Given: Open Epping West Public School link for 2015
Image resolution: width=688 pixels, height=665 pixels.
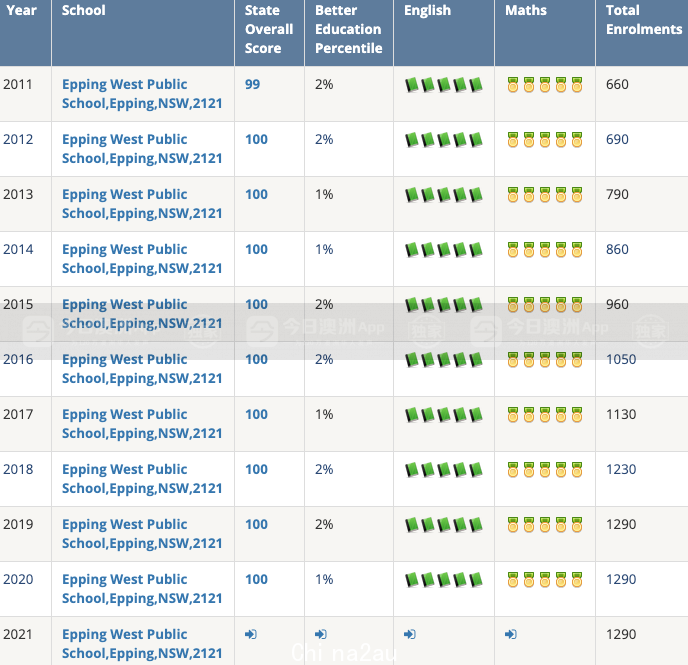Looking at the screenshot, I should click(x=142, y=314).
